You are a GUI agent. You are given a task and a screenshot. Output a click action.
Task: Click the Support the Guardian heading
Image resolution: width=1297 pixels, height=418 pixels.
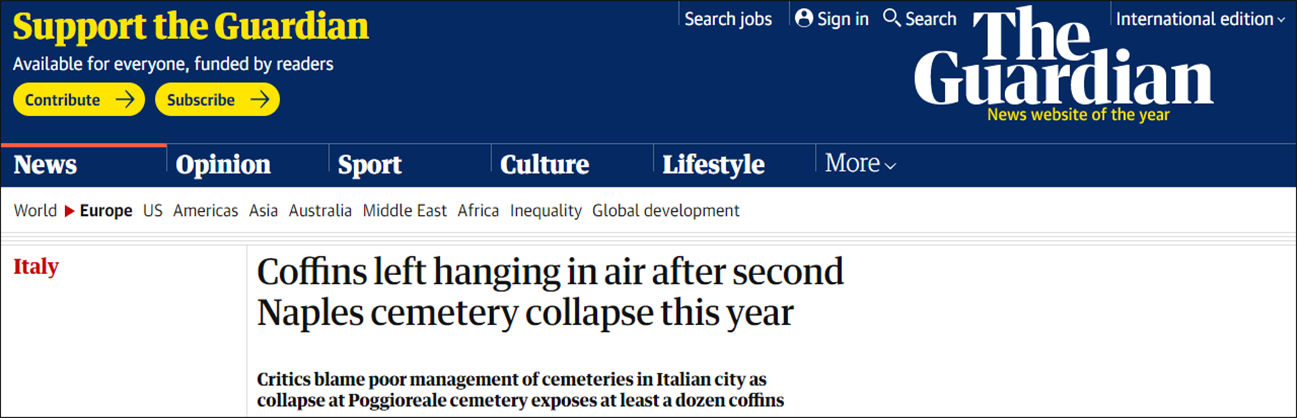click(x=191, y=27)
